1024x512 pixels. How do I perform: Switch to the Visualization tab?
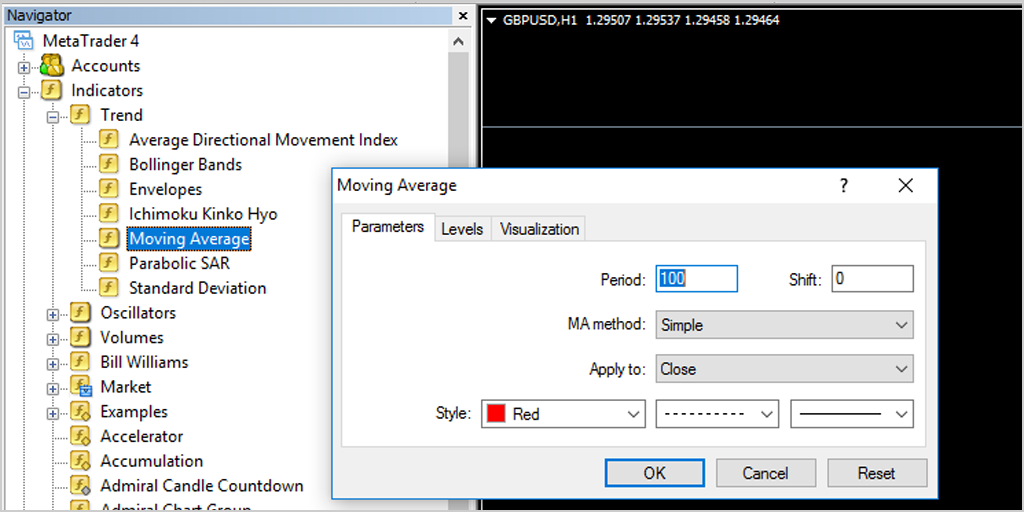(539, 229)
